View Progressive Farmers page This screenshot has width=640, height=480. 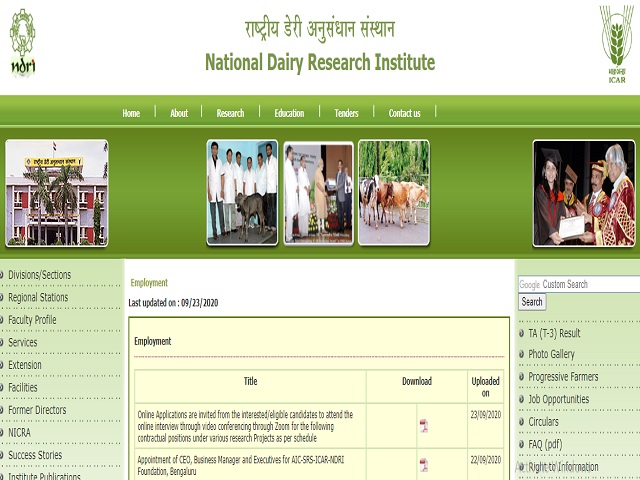point(563,376)
